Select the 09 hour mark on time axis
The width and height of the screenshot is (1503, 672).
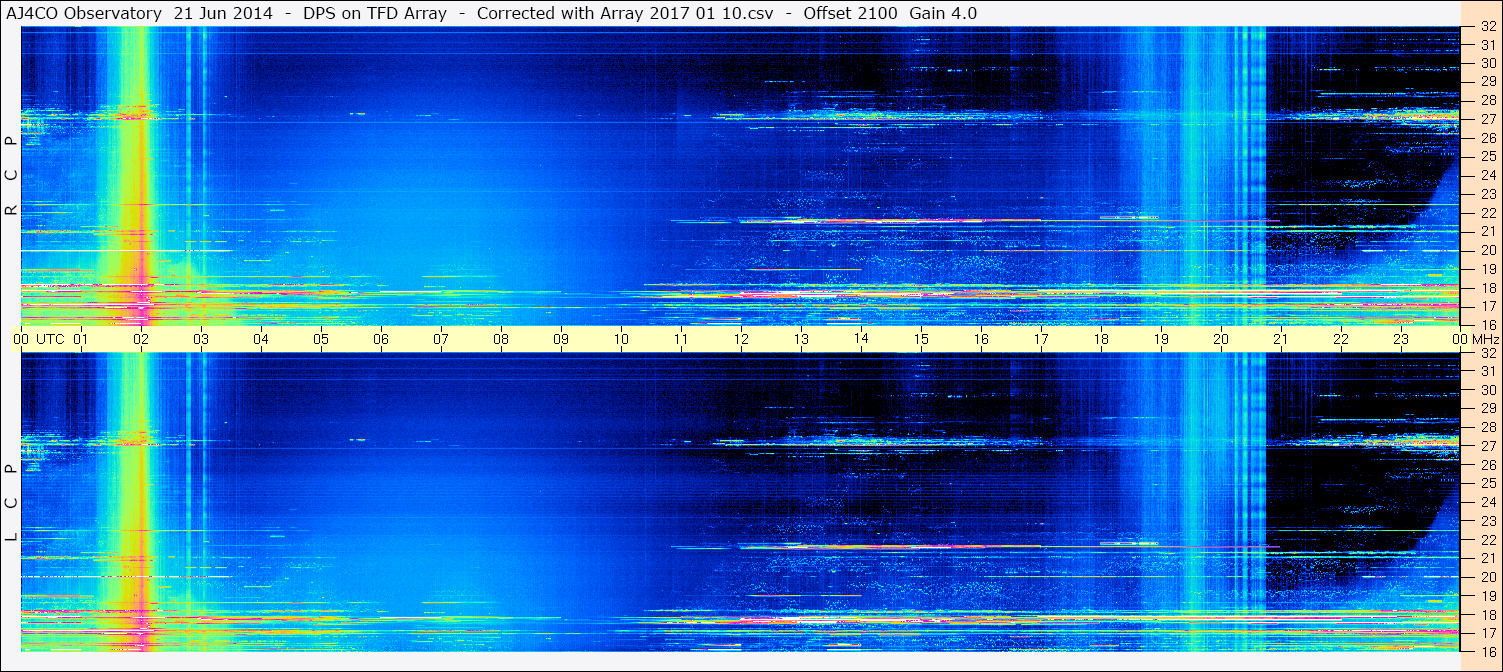pyautogui.click(x=561, y=339)
